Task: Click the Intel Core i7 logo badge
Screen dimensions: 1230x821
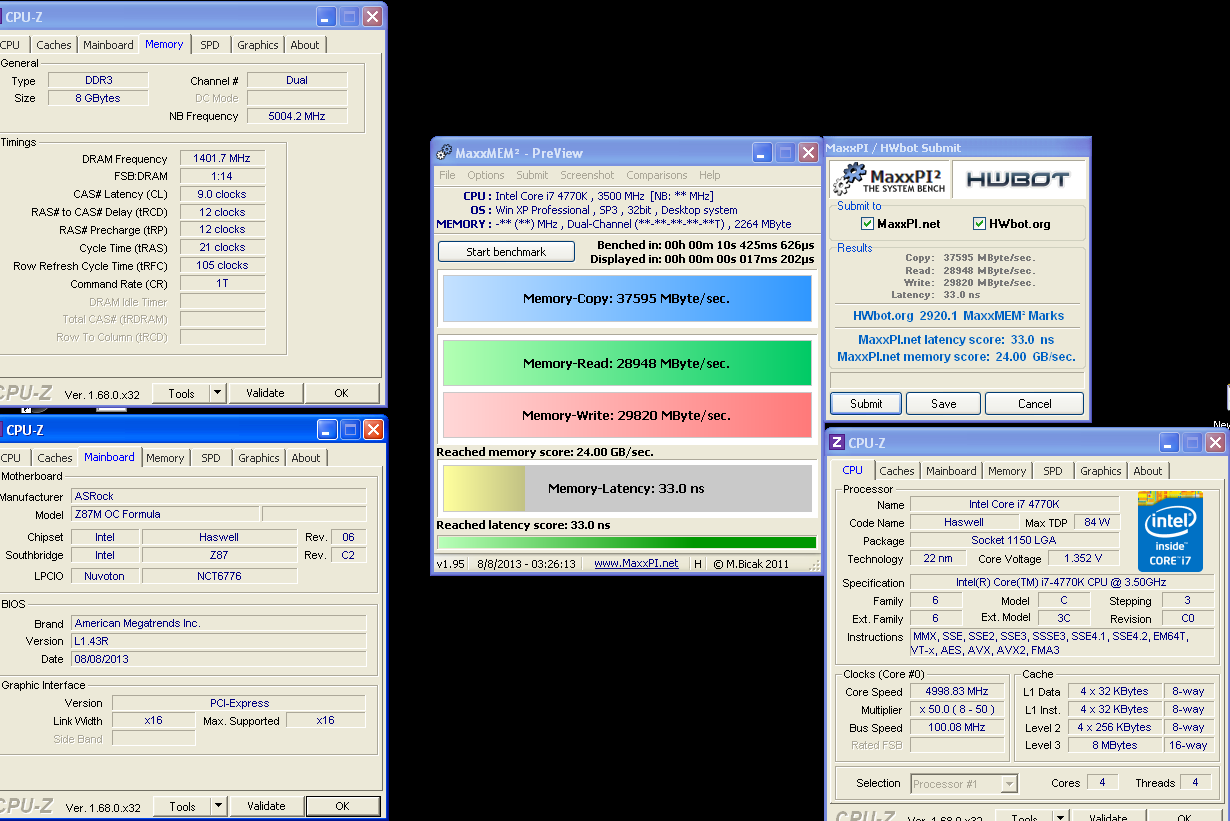Action: [x=1170, y=532]
